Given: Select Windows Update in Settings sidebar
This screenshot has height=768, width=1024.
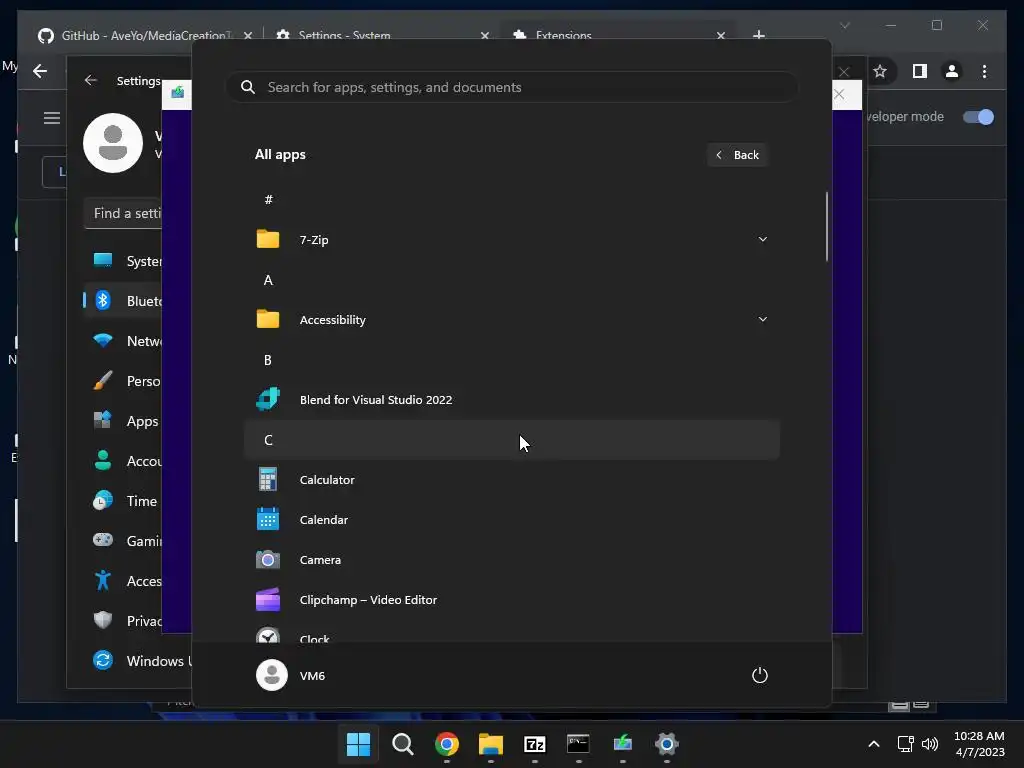Looking at the screenshot, I should [138, 661].
